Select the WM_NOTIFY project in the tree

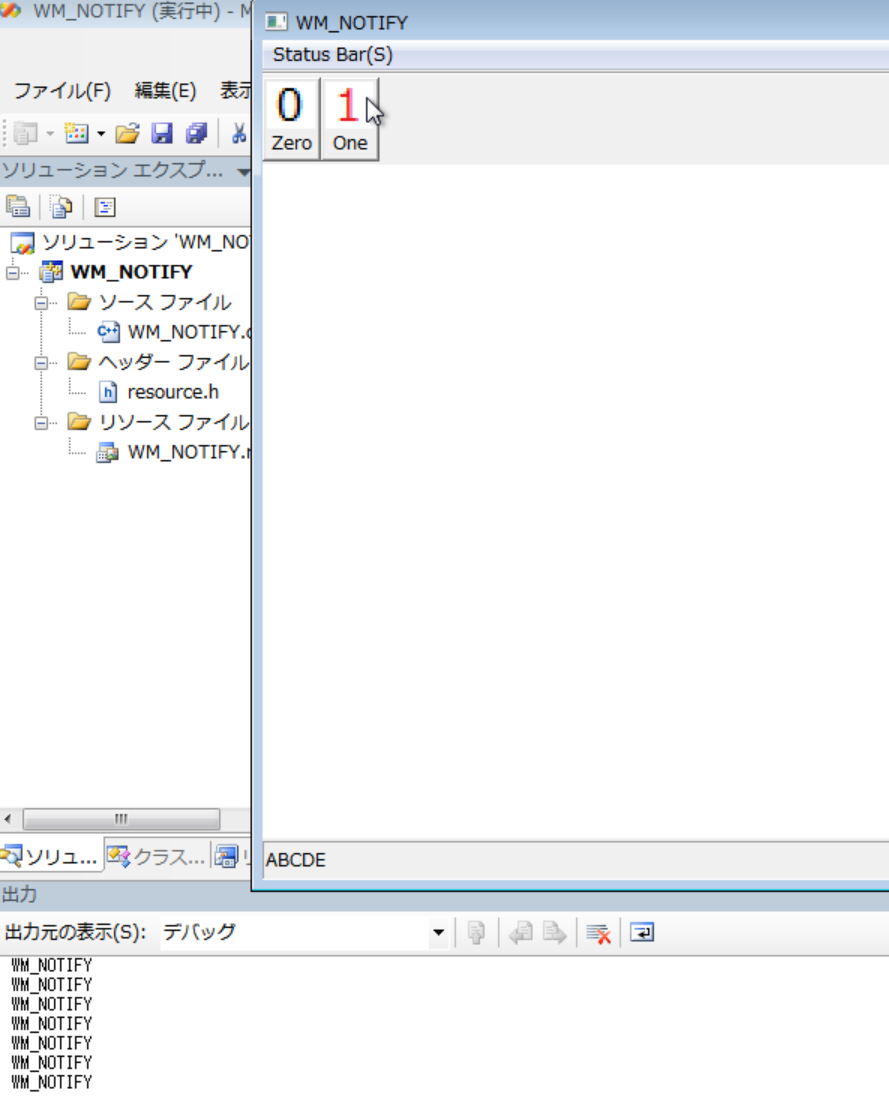(132, 272)
